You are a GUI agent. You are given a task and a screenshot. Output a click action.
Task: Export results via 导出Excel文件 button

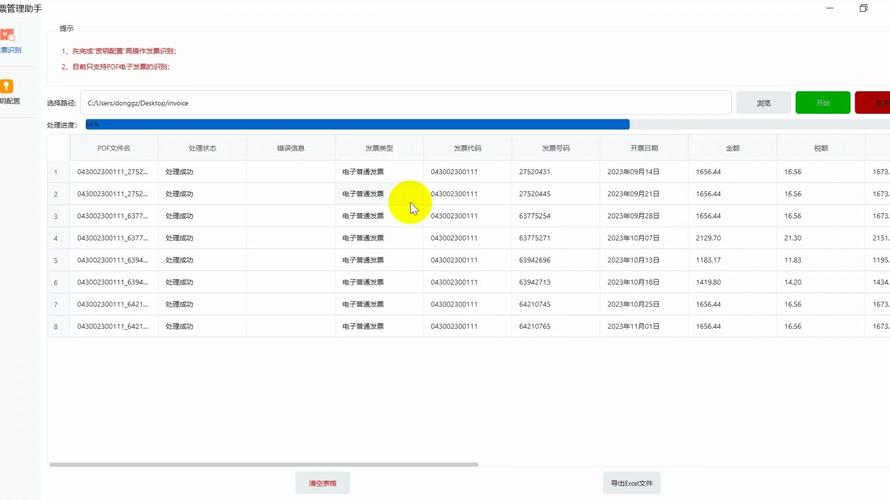[631, 483]
